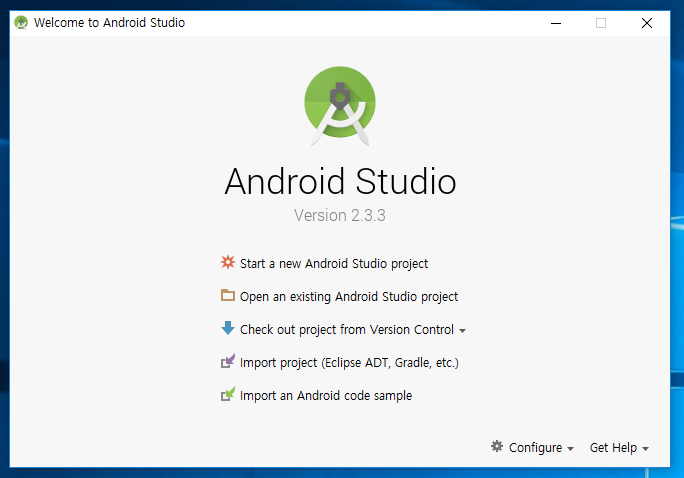The height and width of the screenshot is (478, 684).
Task: Click the Configure gear icon
Action: 497,446
